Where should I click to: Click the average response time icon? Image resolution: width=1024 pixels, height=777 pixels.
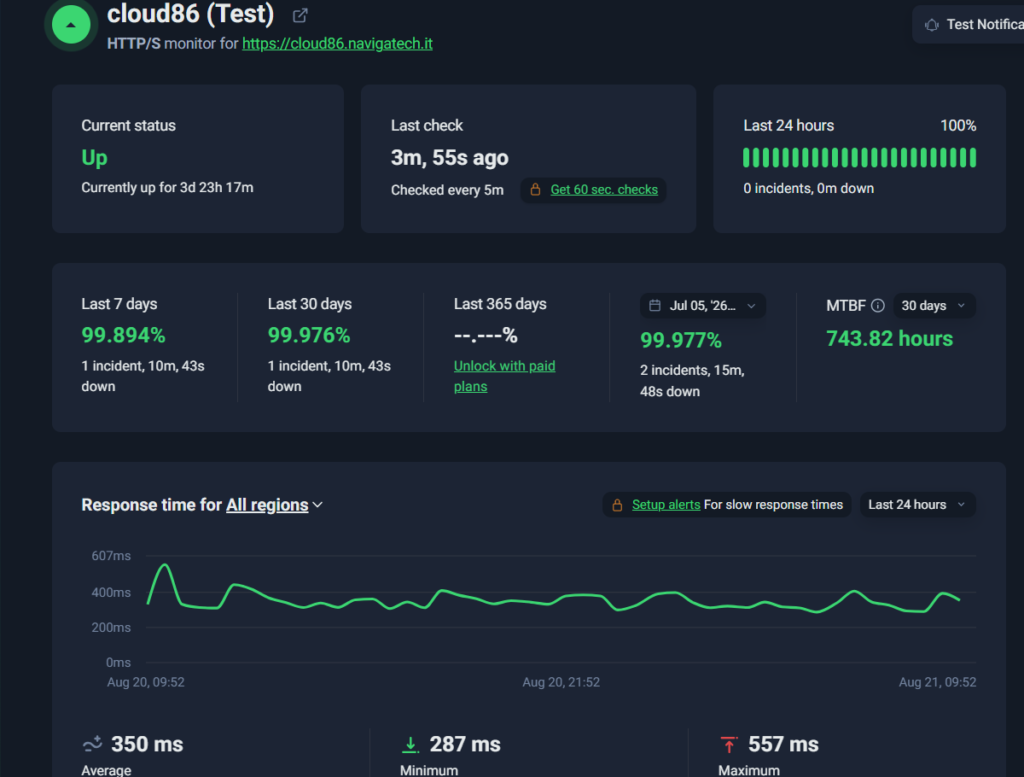point(93,744)
